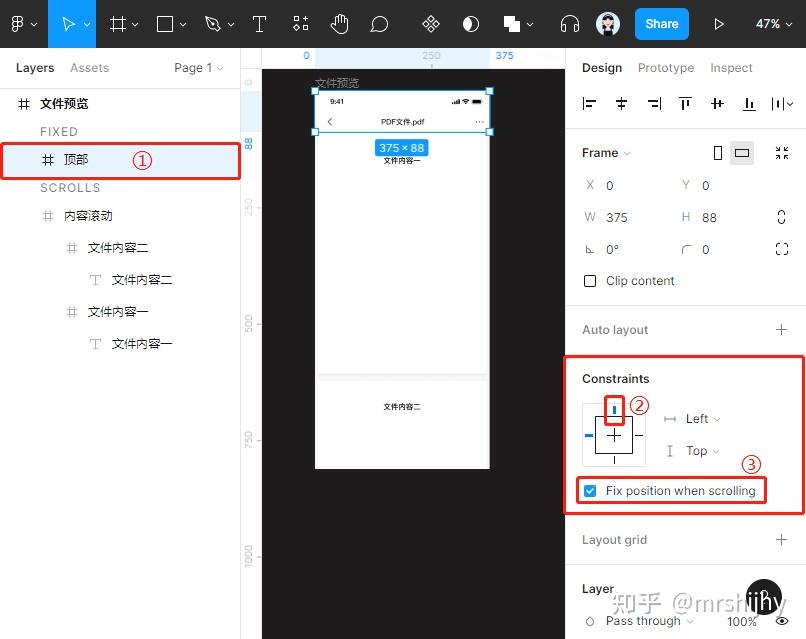Click the Share button
Screen dimensions: 806x639
[x=661, y=23]
